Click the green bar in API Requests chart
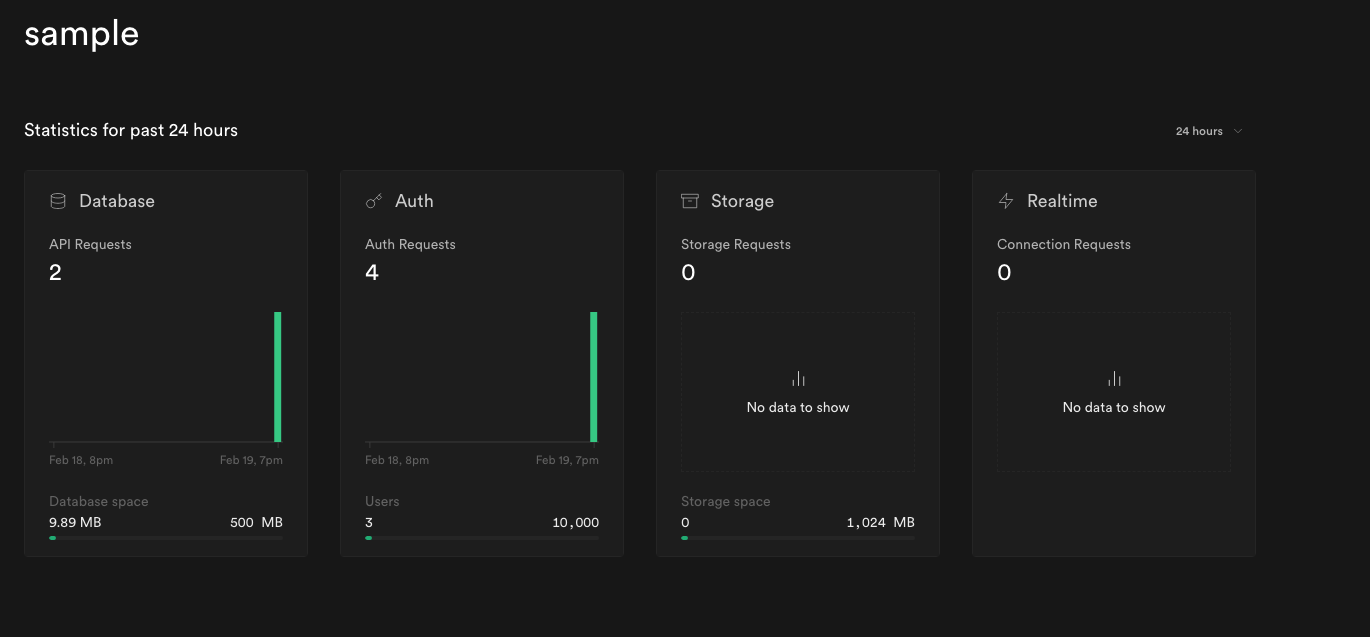The image size is (1370, 637). point(278,377)
